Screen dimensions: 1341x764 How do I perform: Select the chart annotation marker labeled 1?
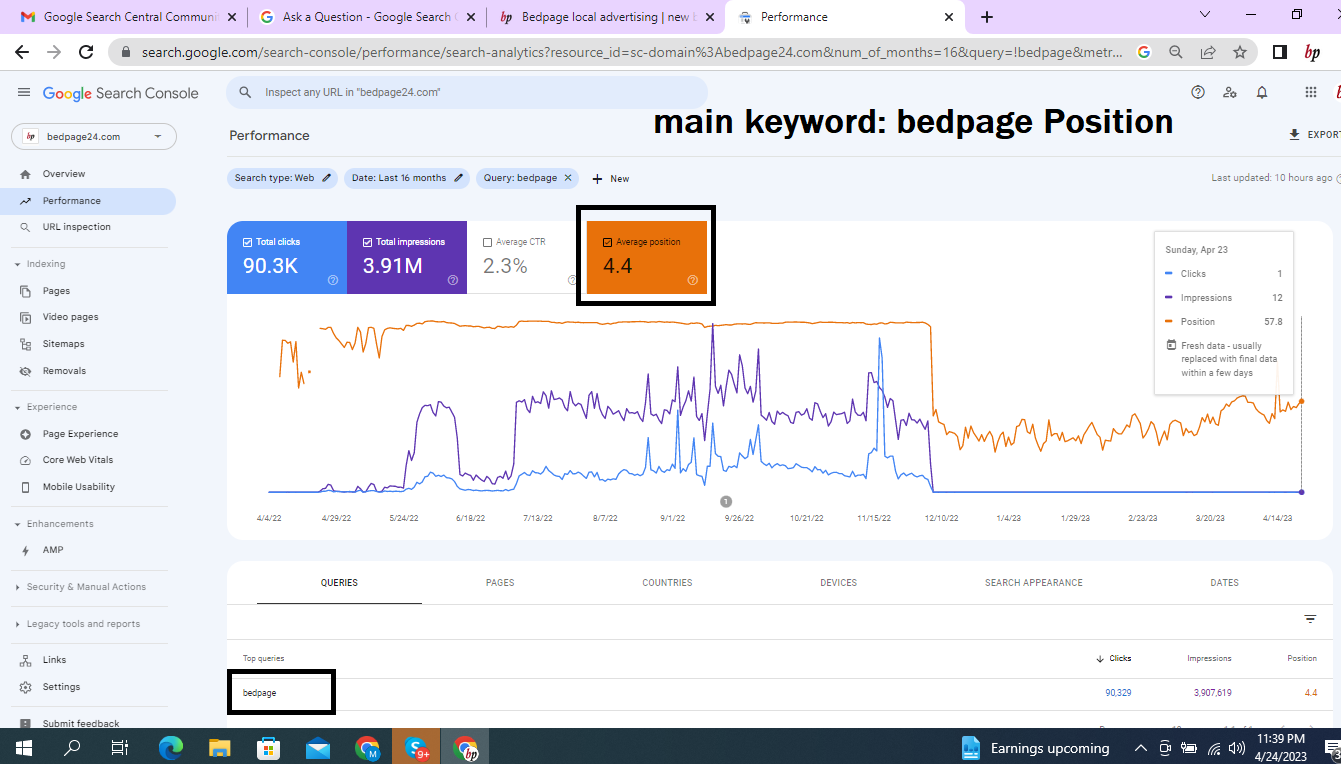(x=726, y=502)
